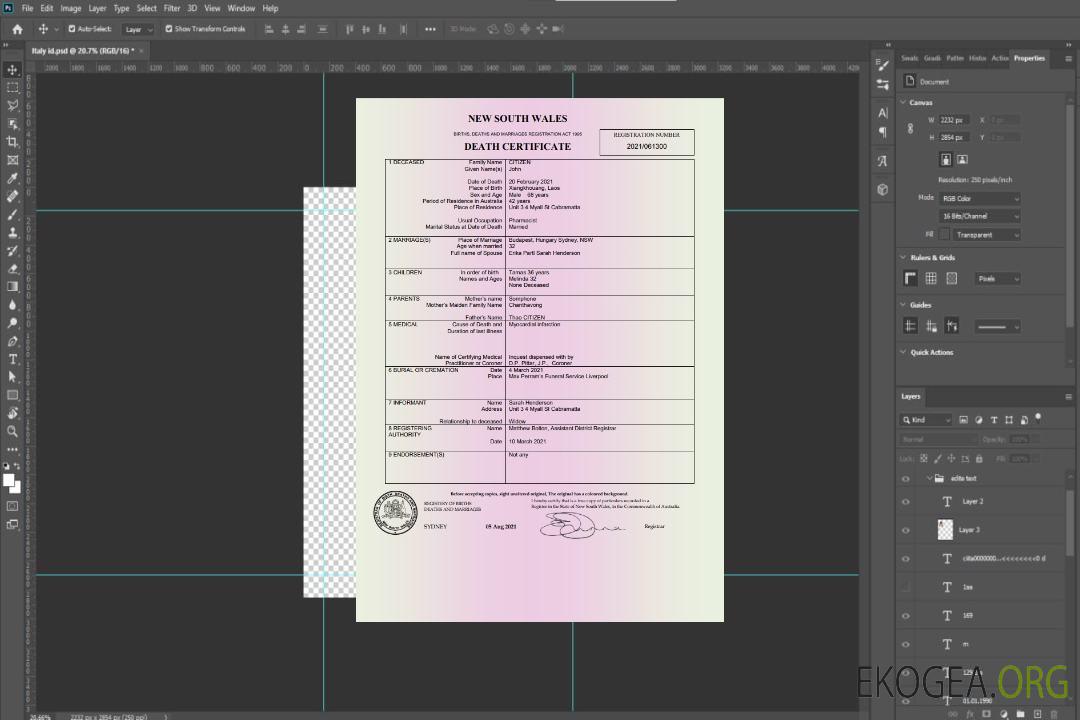Screen dimensions: 1080x720
Task: Hide Layer 3 visibility eye
Action: 906,530
